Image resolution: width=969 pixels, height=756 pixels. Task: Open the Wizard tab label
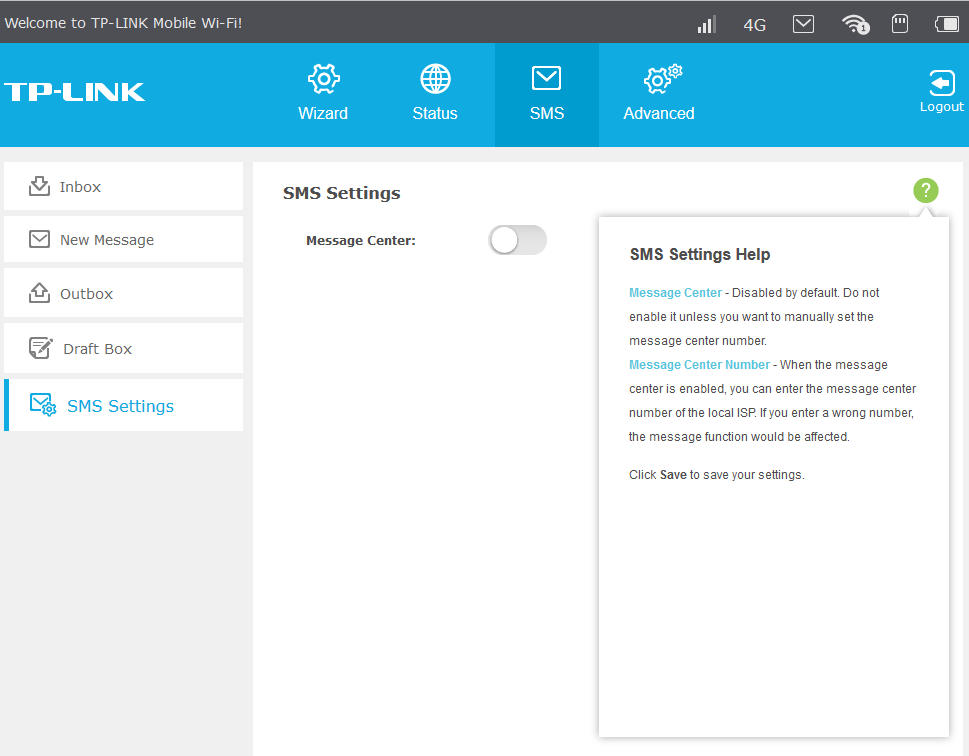[x=323, y=113]
